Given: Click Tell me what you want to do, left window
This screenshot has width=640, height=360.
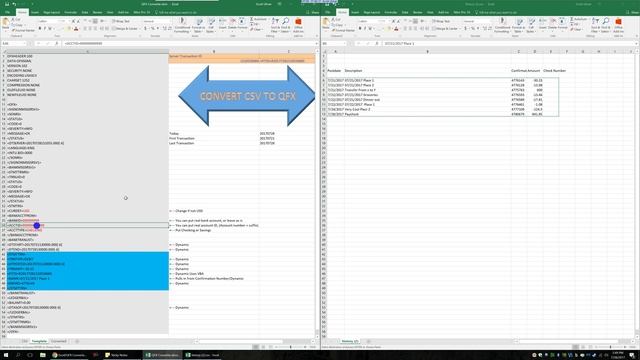Looking at the screenshot, I should (175, 13).
